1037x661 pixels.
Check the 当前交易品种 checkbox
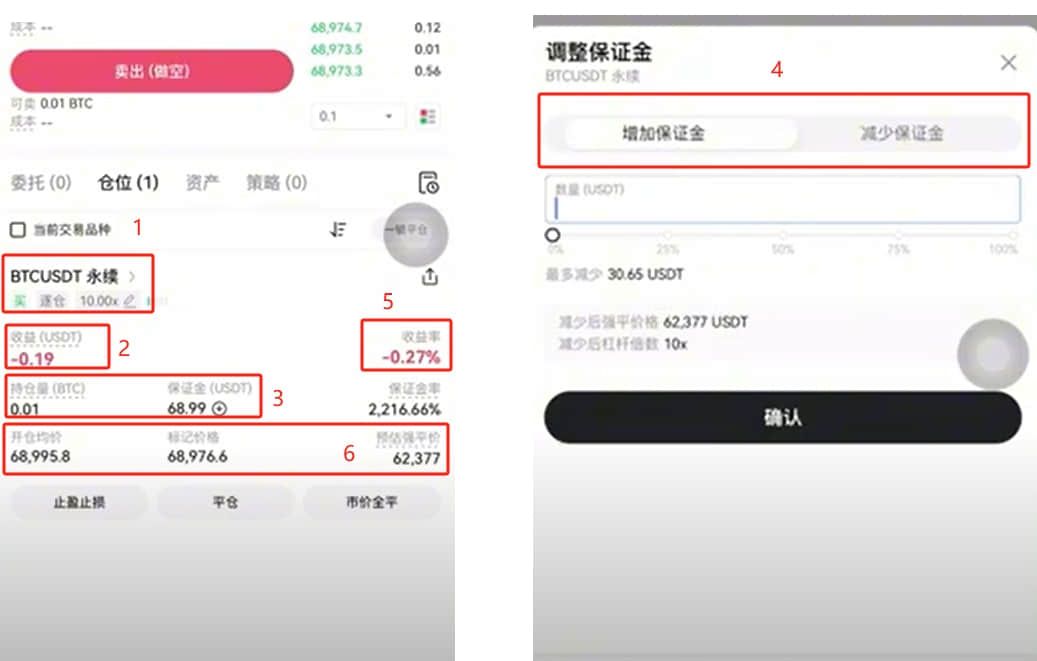pyautogui.click(x=18, y=230)
